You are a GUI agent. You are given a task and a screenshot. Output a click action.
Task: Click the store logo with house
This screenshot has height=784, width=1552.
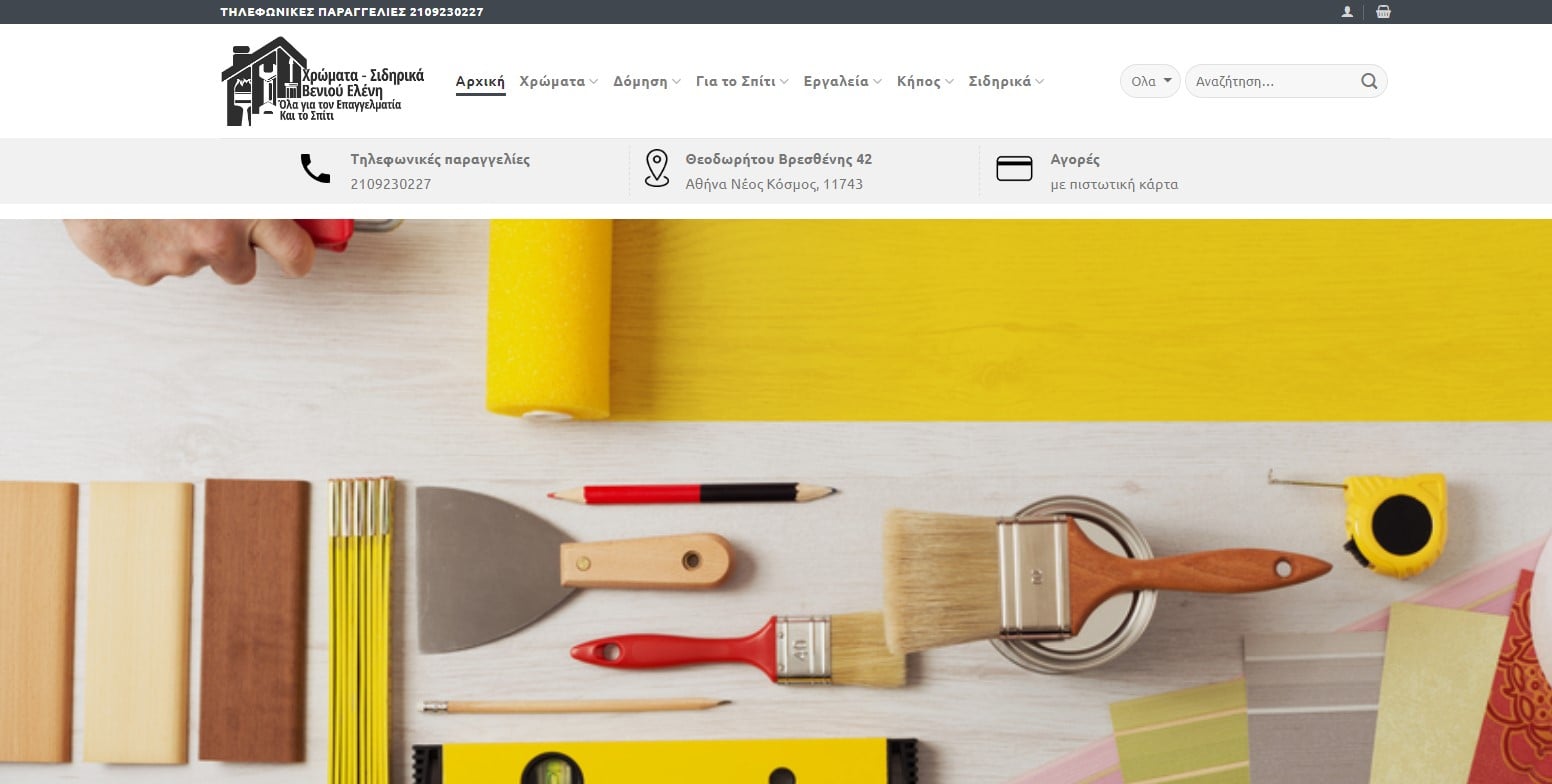tap(323, 81)
